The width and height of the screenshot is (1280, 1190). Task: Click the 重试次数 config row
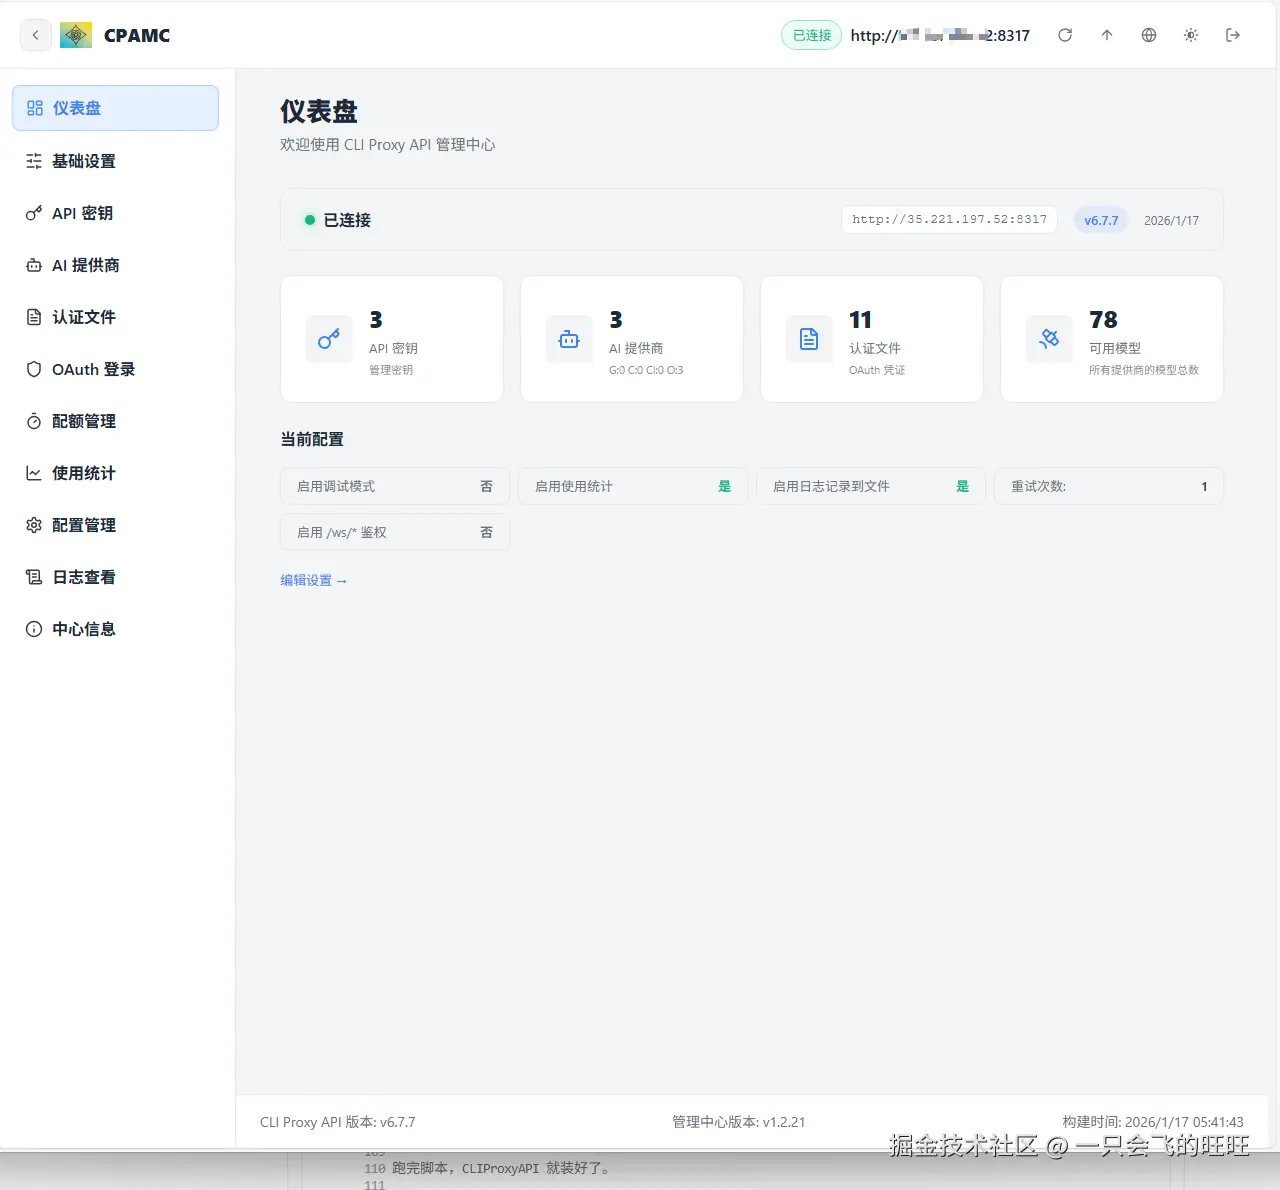tap(1109, 486)
